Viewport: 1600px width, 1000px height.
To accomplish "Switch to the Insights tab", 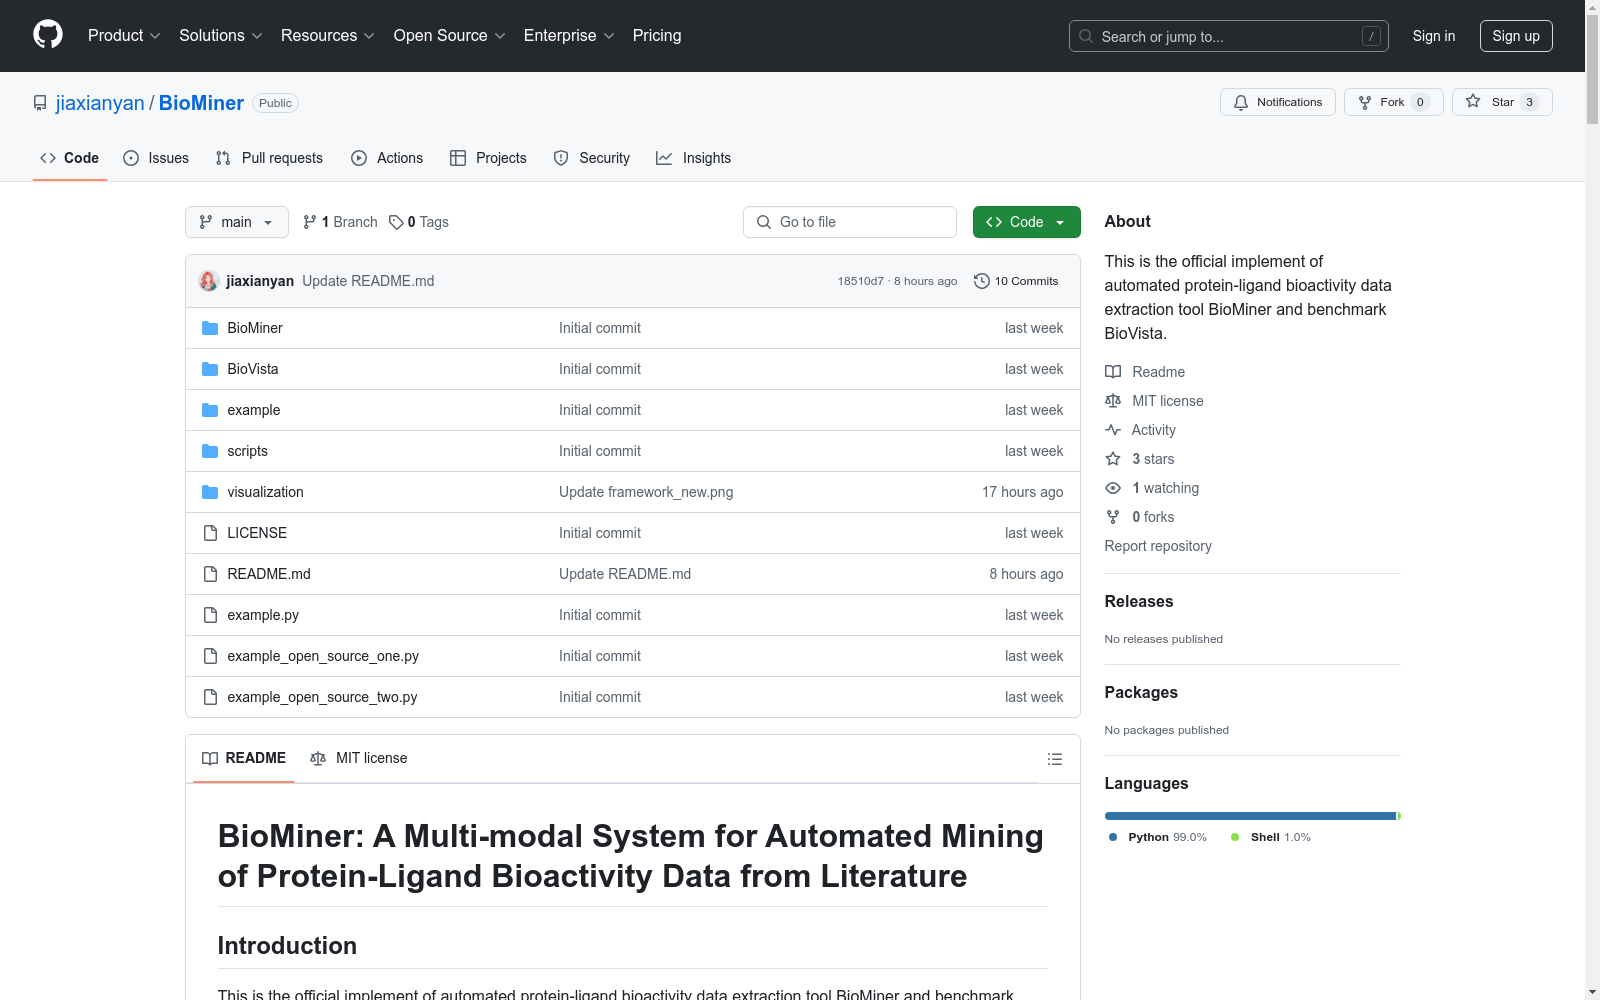I will click(694, 158).
